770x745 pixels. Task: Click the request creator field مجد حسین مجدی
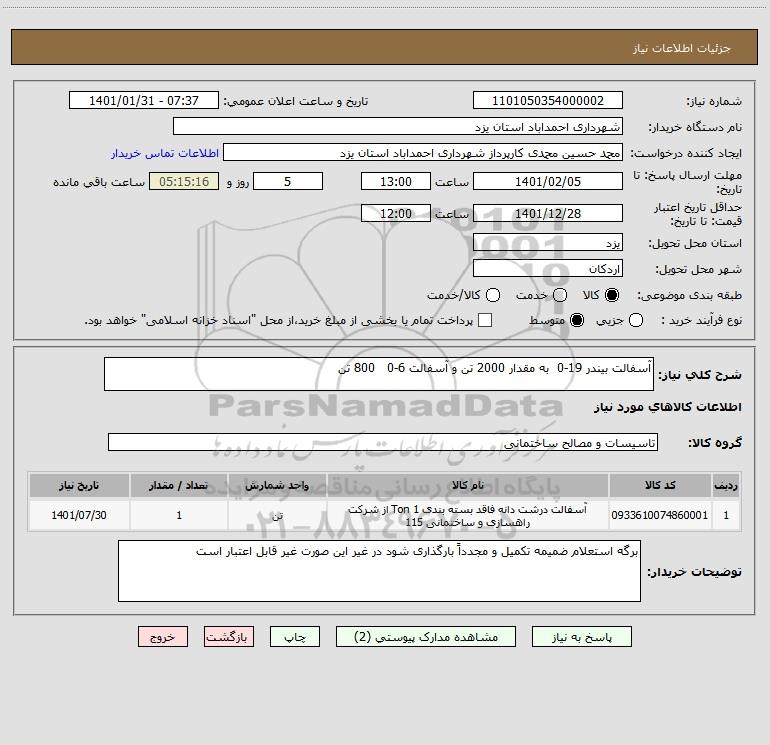(423, 152)
